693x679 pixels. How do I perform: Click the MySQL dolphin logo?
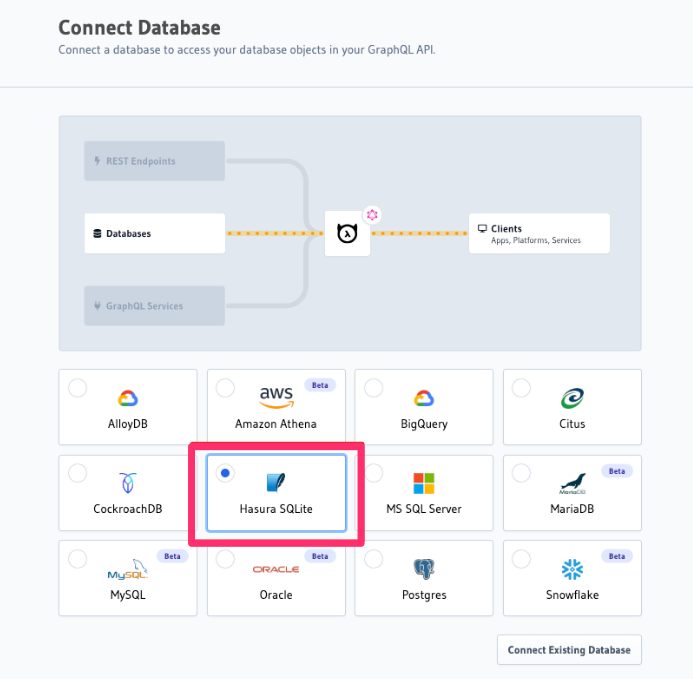pos(128,569)
